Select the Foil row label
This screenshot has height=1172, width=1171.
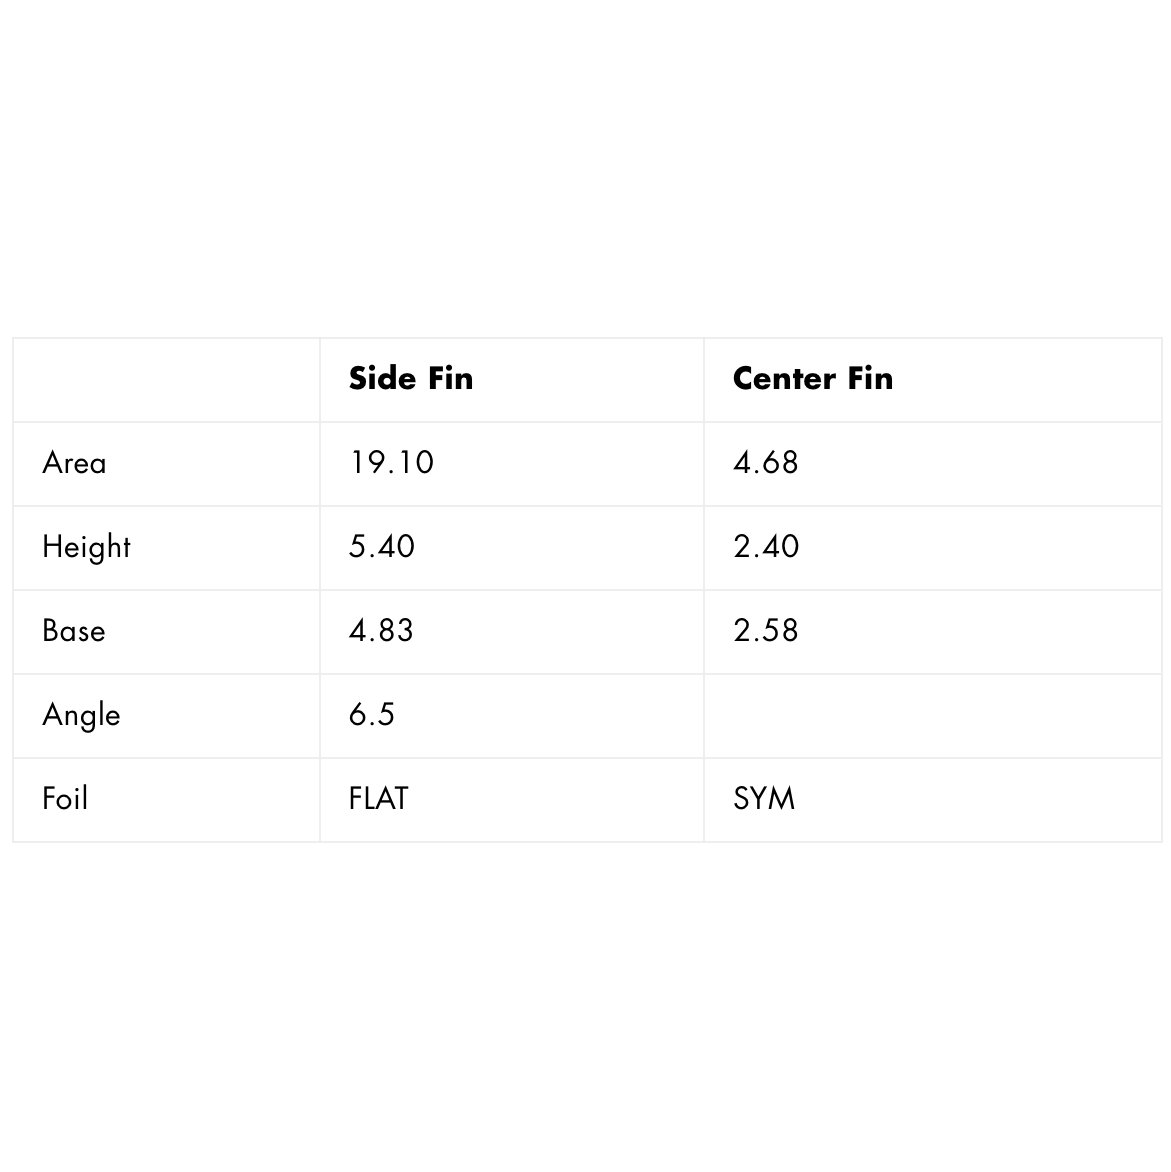tap(65, 799)
